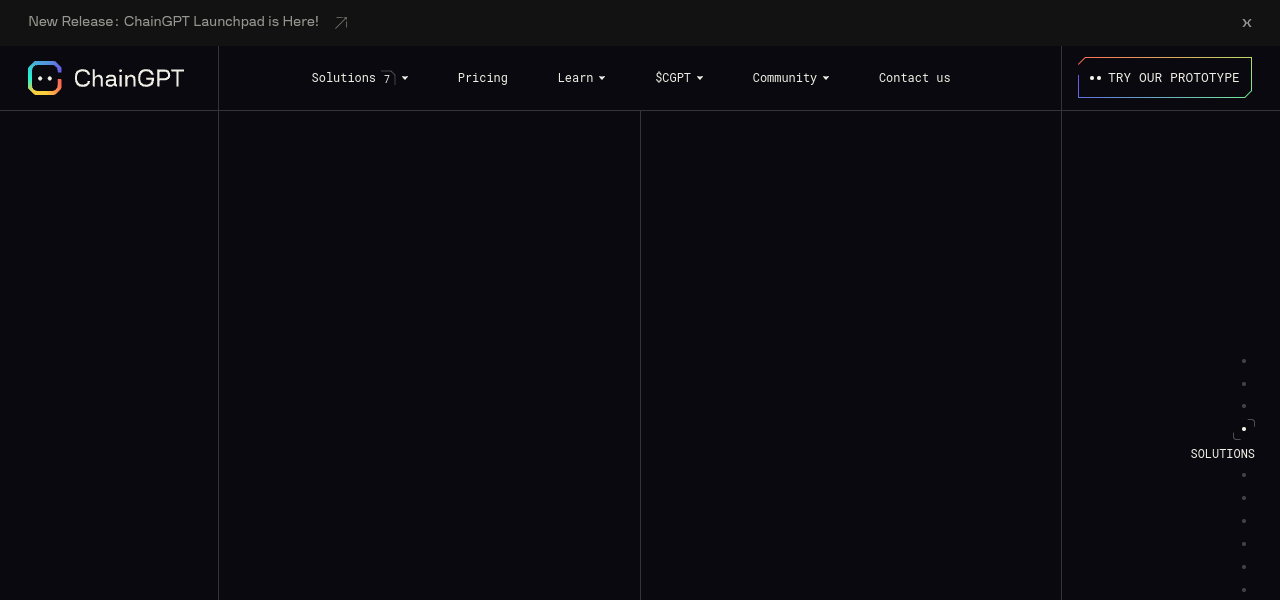
Task: Select the second dot from top in side navigation
Action: [1244, 384]
